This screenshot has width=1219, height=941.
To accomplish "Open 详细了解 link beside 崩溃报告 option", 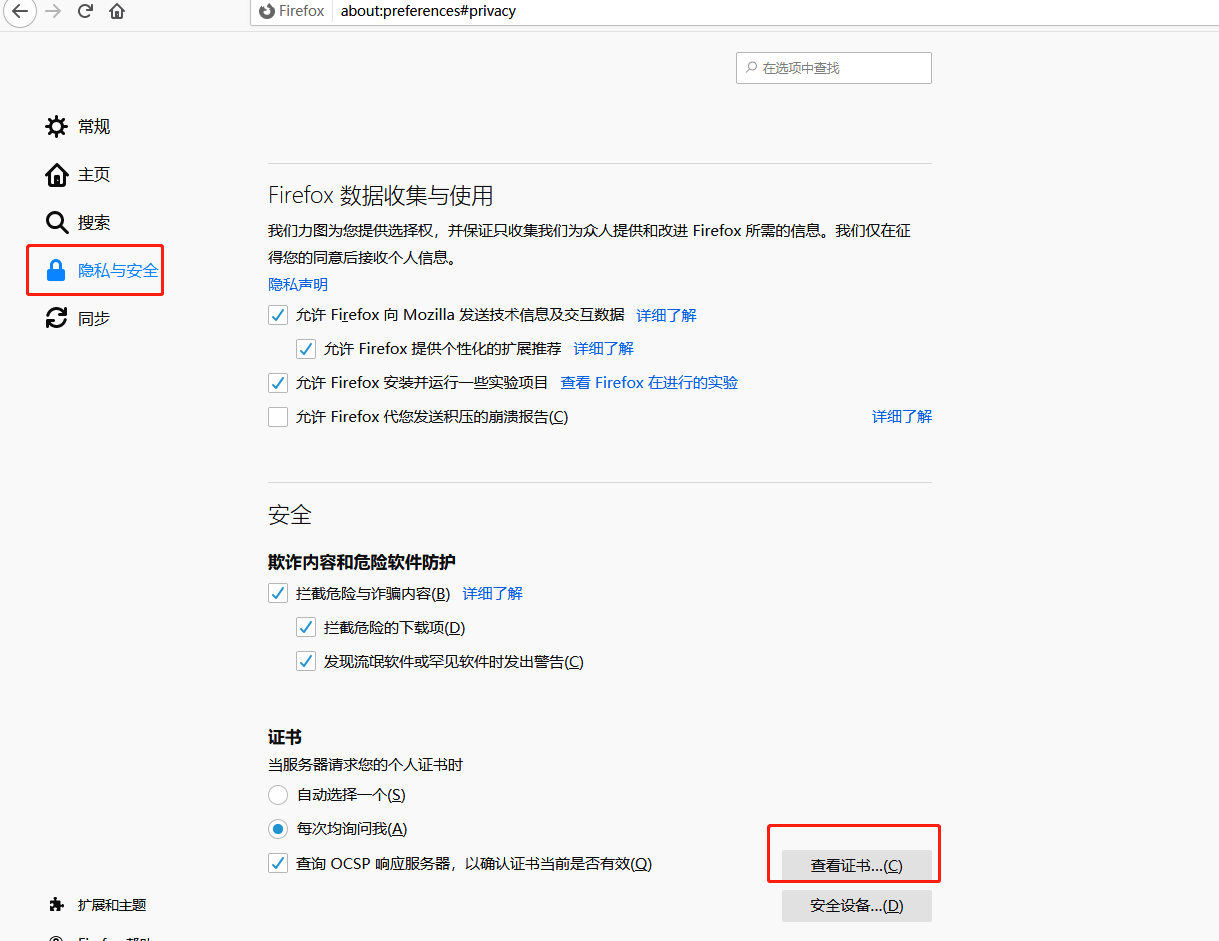I will (x=902, y=417).
